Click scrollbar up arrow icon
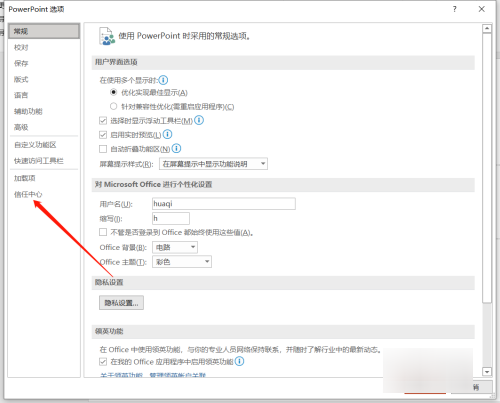This screenshot has height=403, width=500. [x=487, y=29]
